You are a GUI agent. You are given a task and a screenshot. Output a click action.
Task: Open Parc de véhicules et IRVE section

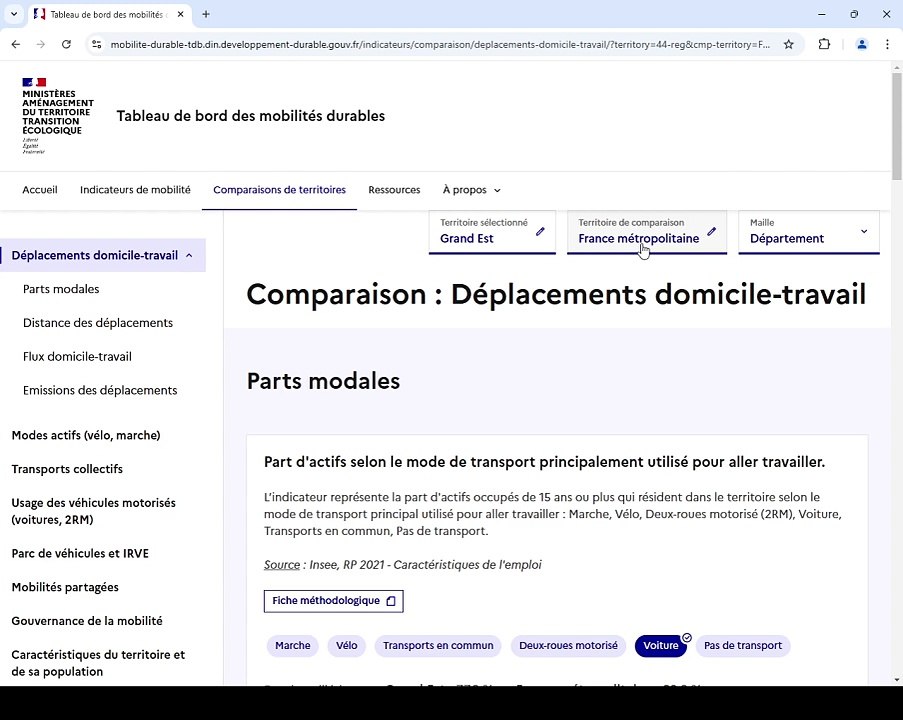(80, 554)
